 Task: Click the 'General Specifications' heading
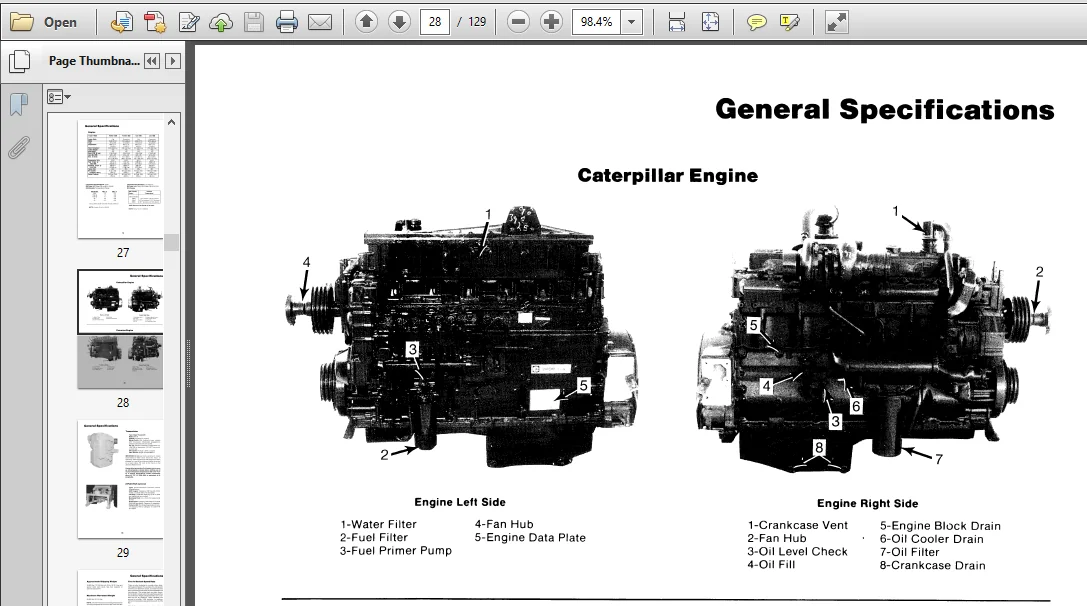(885, 110)
